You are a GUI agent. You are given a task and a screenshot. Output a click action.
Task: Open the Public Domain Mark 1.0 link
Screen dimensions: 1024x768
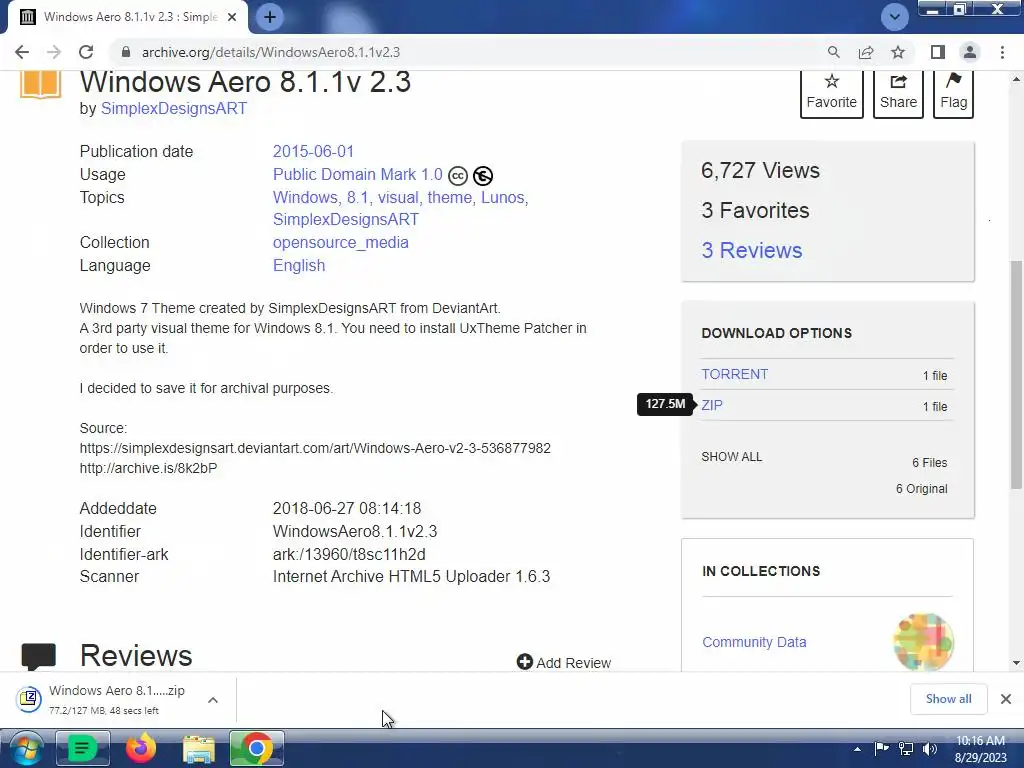click(x=357, y=174)
